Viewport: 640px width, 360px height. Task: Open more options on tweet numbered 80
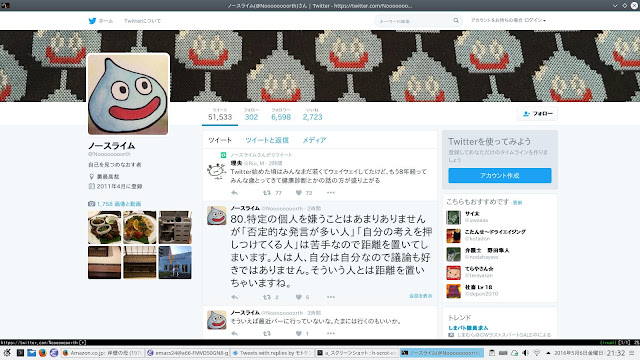click(x=331, y=297)
